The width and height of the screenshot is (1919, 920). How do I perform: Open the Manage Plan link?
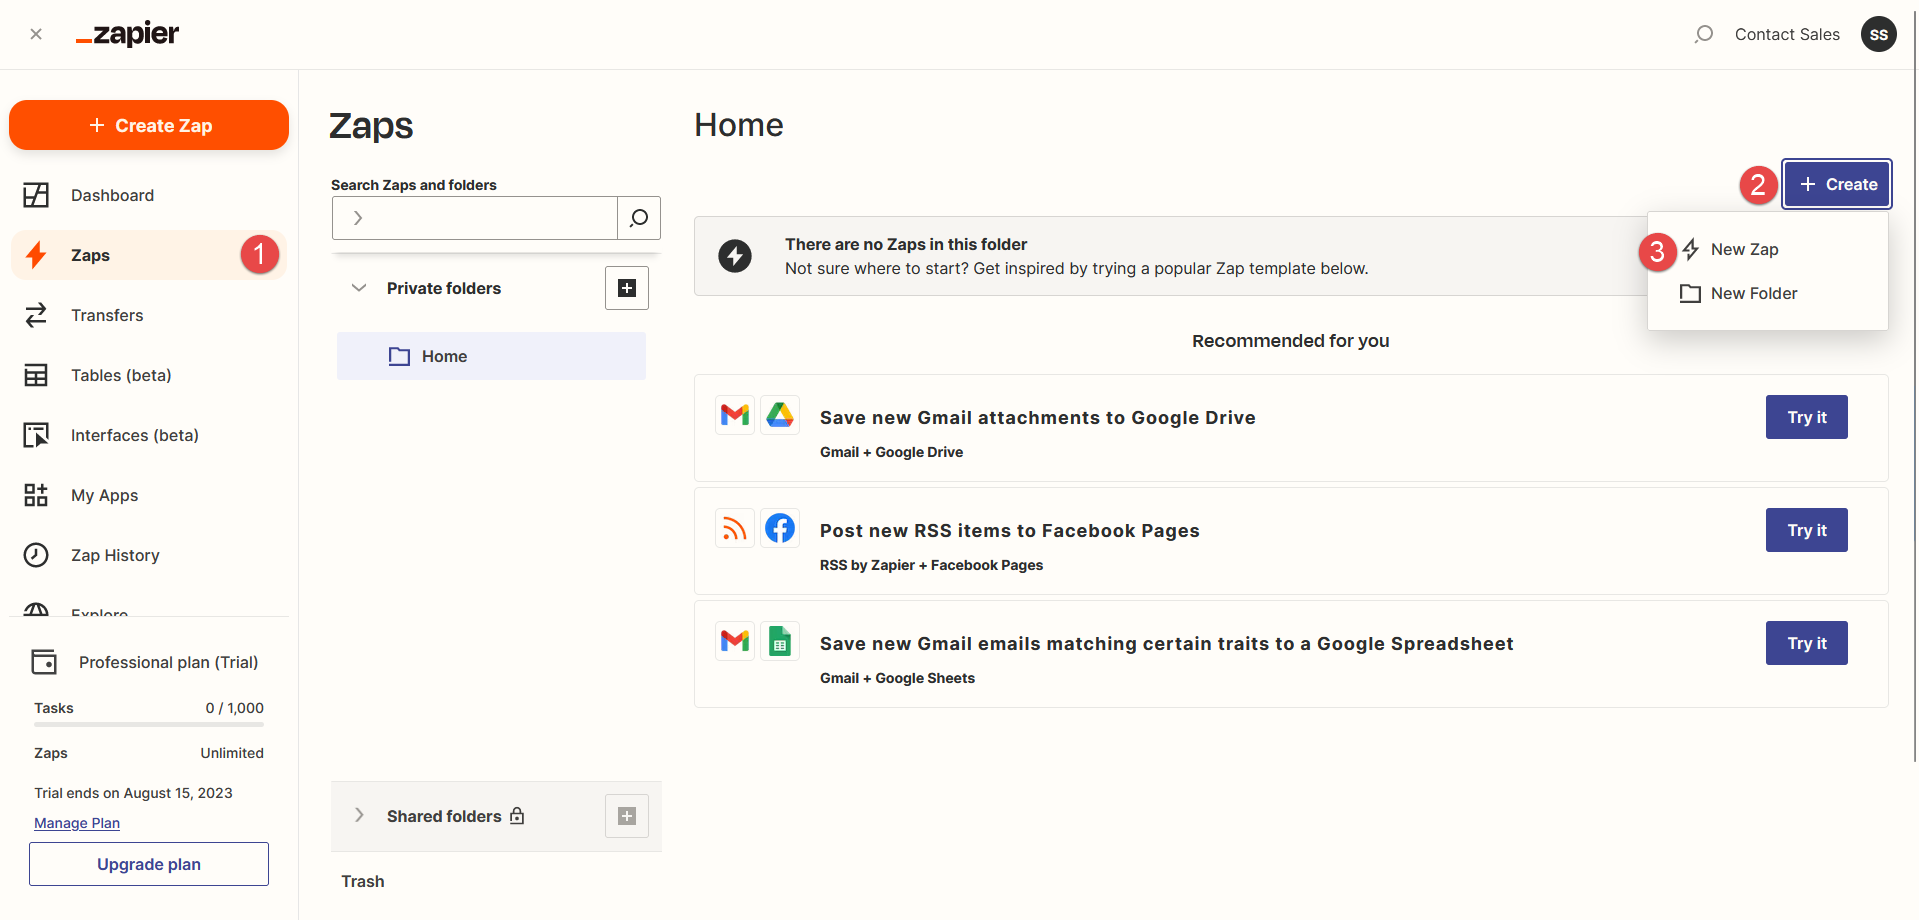[77, 823]
